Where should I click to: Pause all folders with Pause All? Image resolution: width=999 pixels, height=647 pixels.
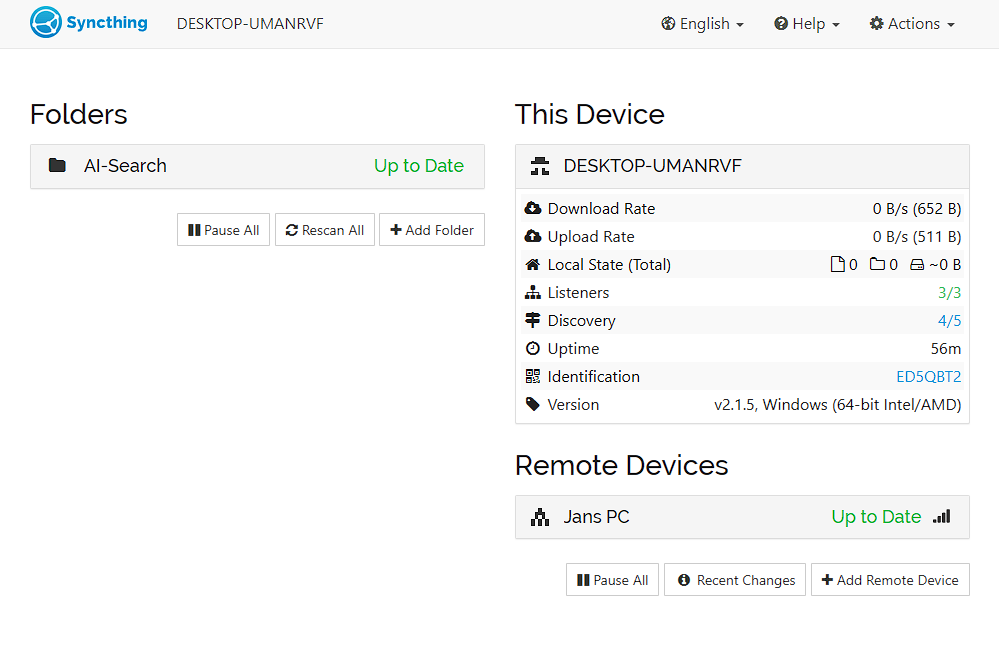(x=224, y=230)
